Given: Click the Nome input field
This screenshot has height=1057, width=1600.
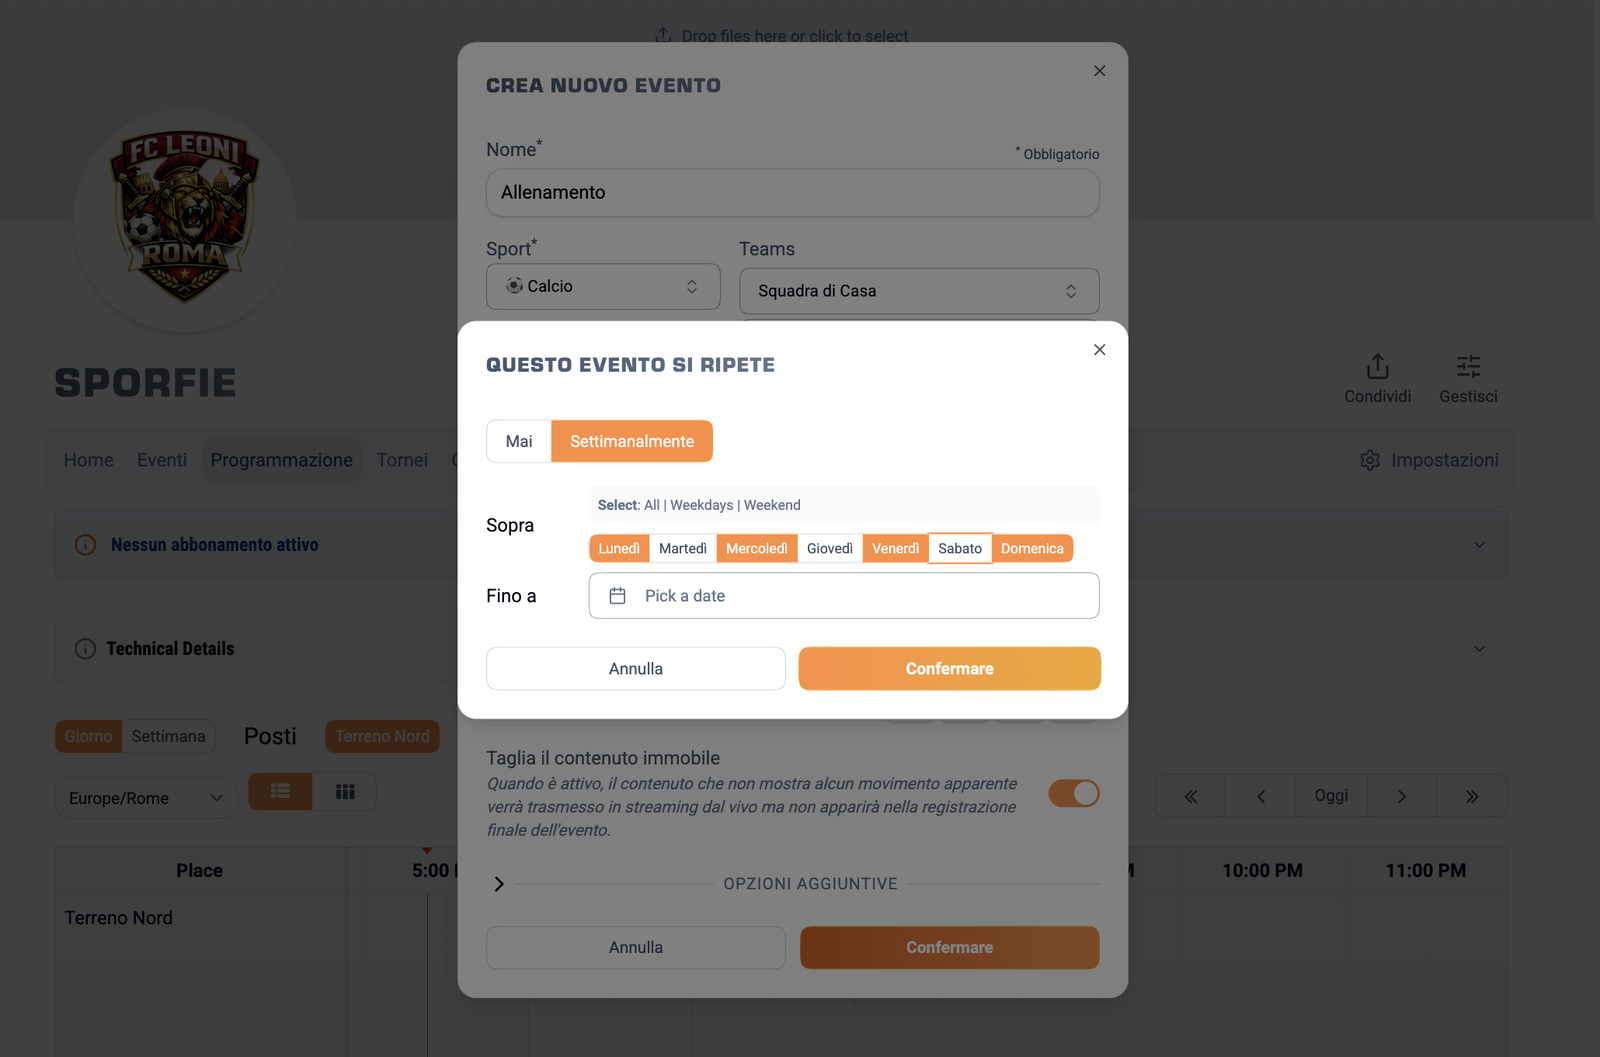Looking at the screenshot, I should (x=792, y=193).
